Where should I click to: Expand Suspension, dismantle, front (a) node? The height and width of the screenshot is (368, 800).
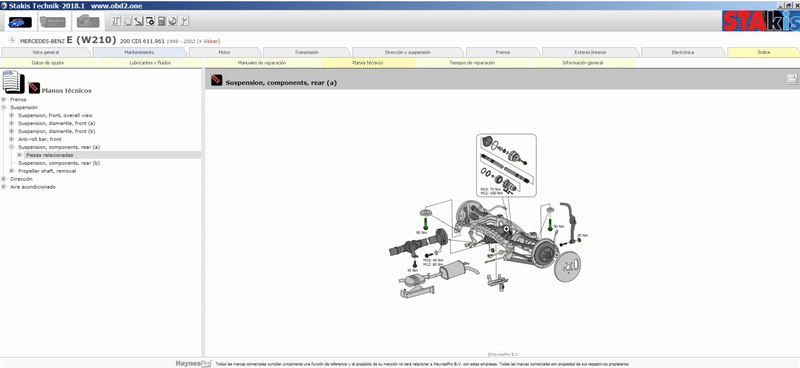(x=12, y=124)
